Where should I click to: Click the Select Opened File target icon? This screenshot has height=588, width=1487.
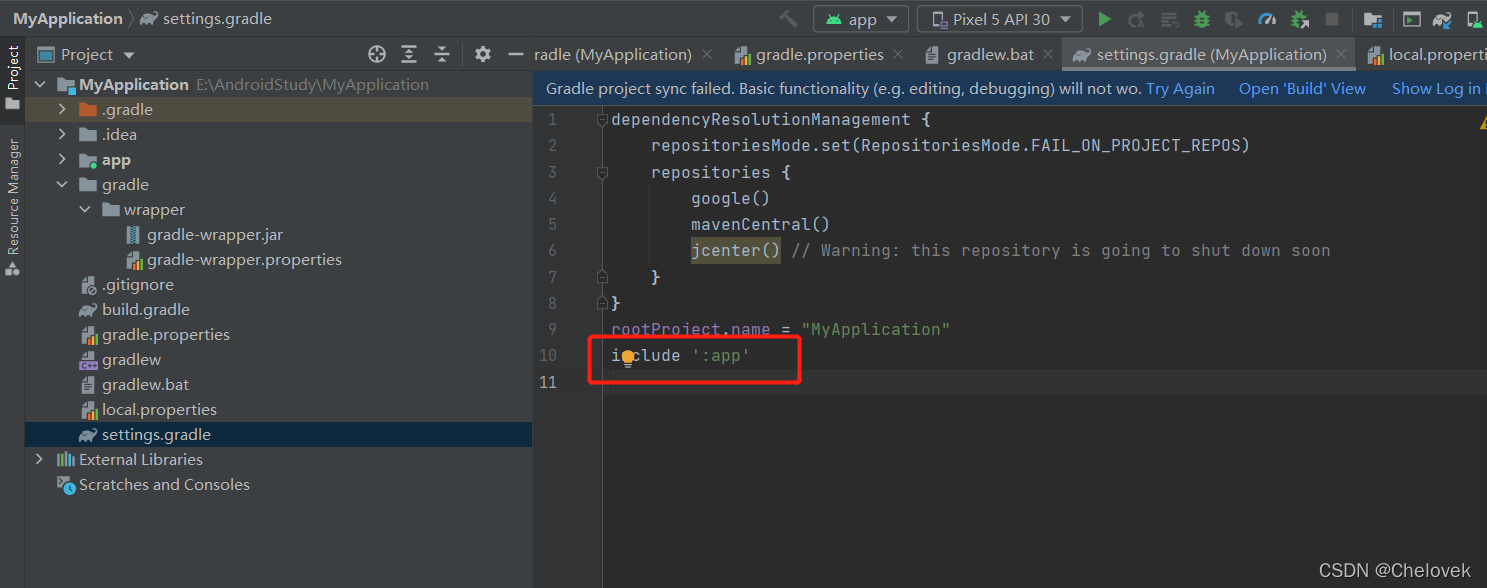tap(377, 54)
